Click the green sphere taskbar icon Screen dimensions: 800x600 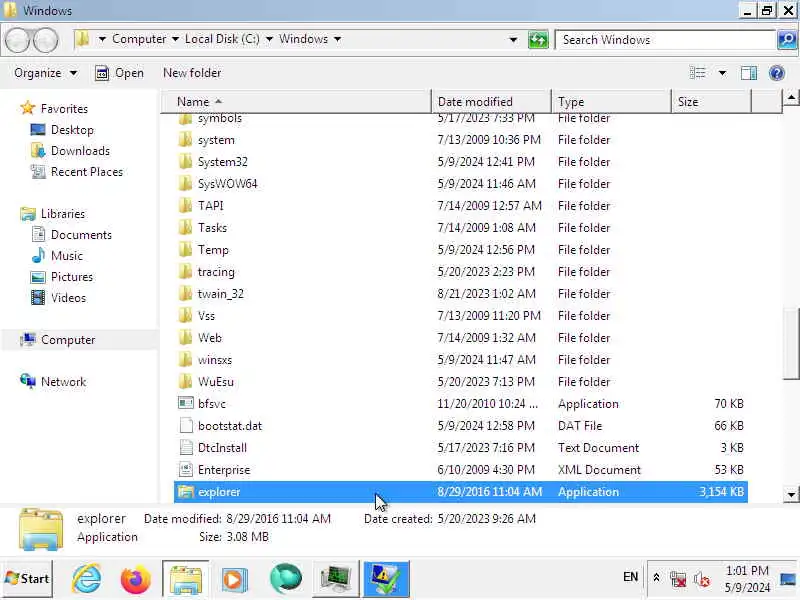point(286,579)
